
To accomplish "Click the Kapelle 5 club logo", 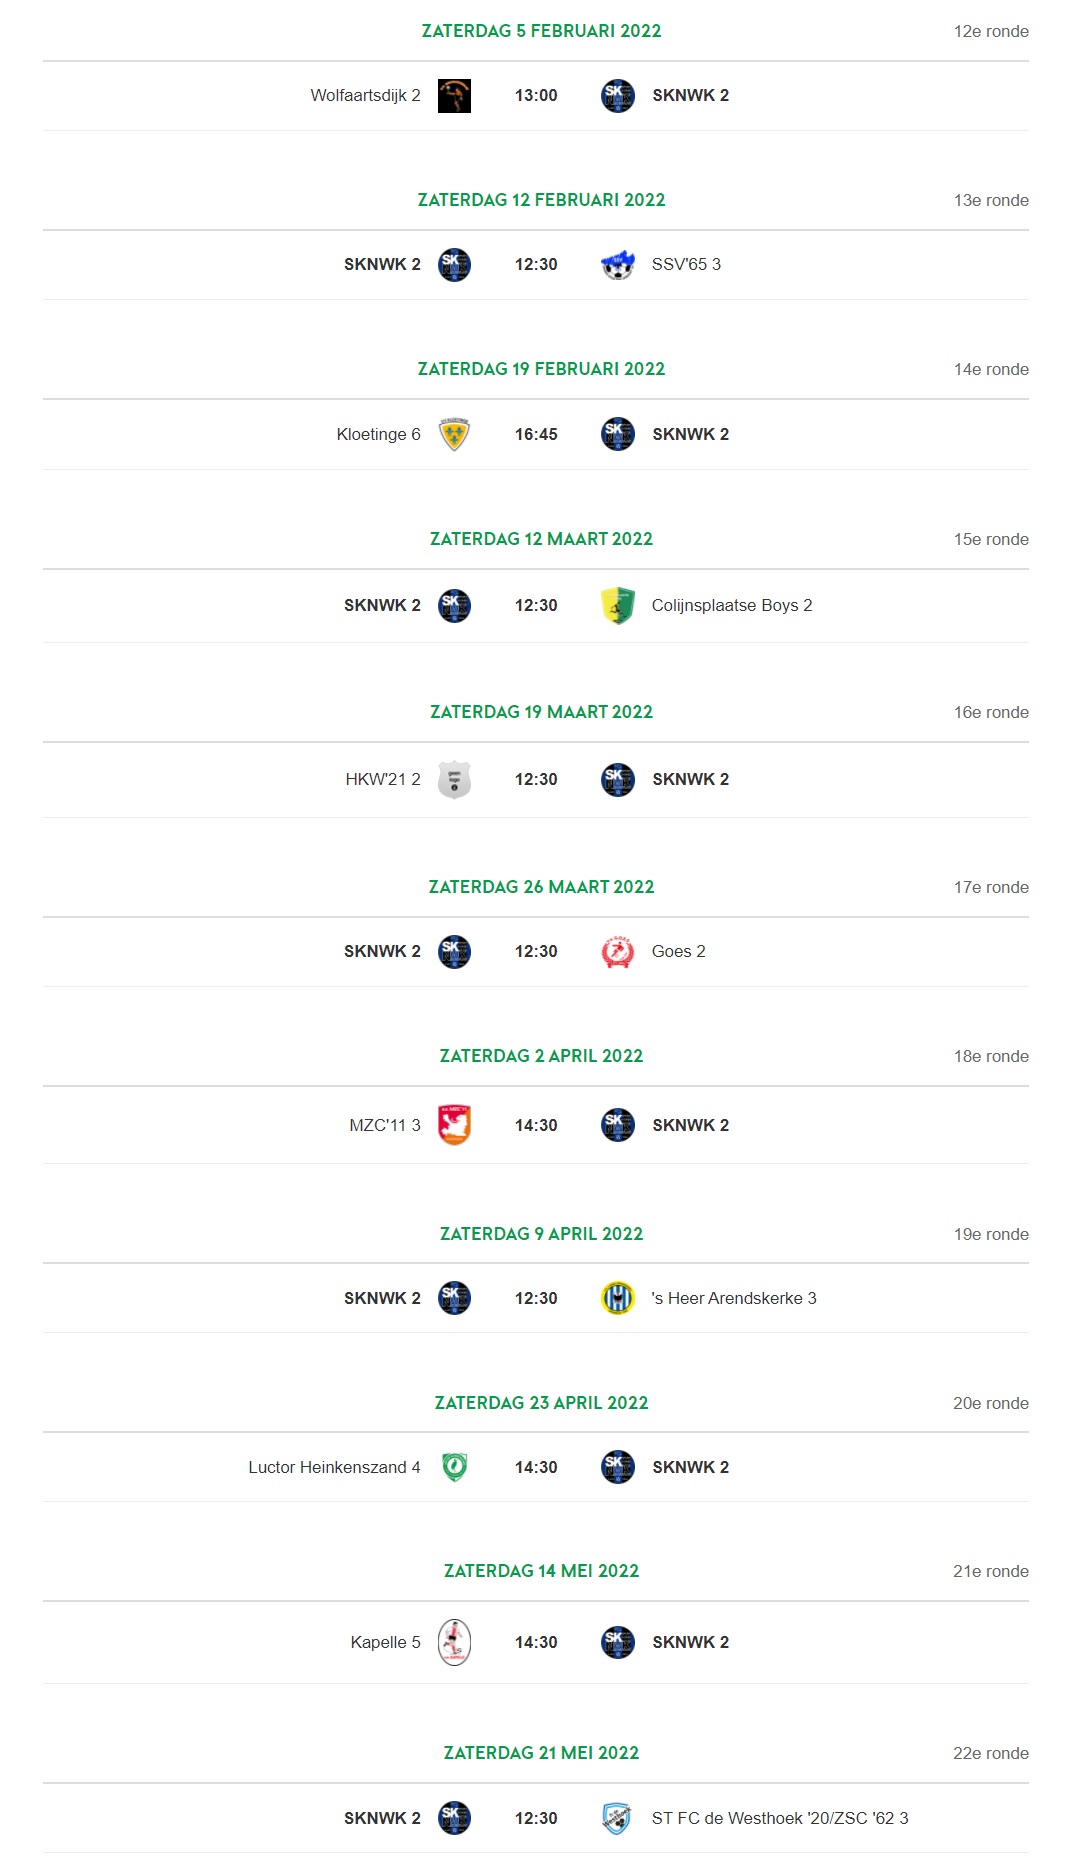I will coord(454,1642).
